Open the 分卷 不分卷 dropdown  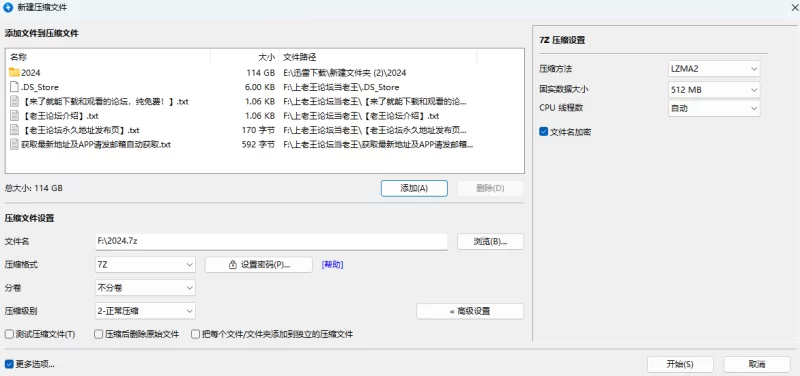(145, 288)
